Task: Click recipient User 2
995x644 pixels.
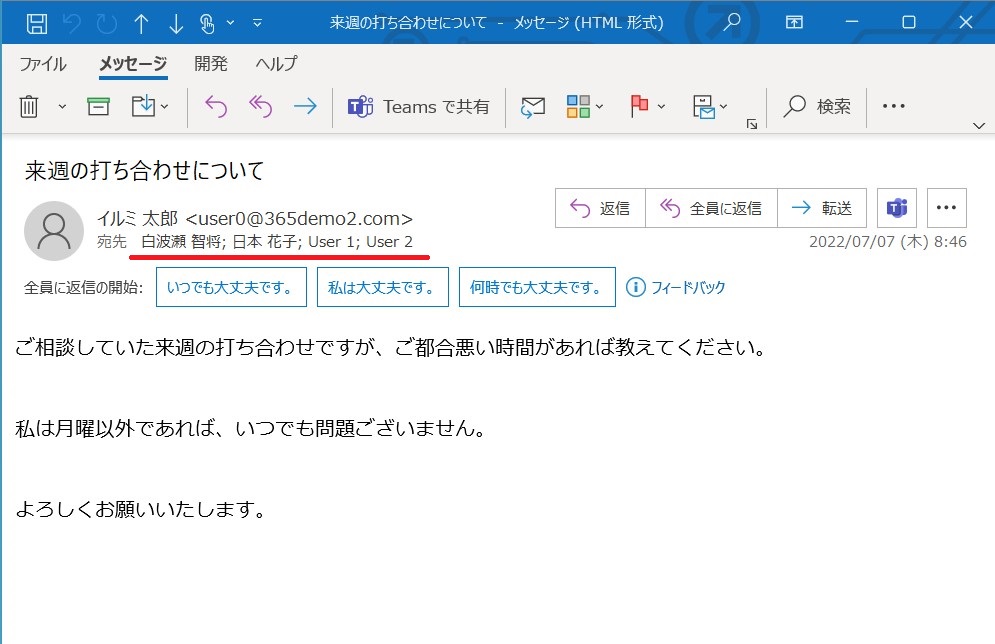Action: pos(390,242)
